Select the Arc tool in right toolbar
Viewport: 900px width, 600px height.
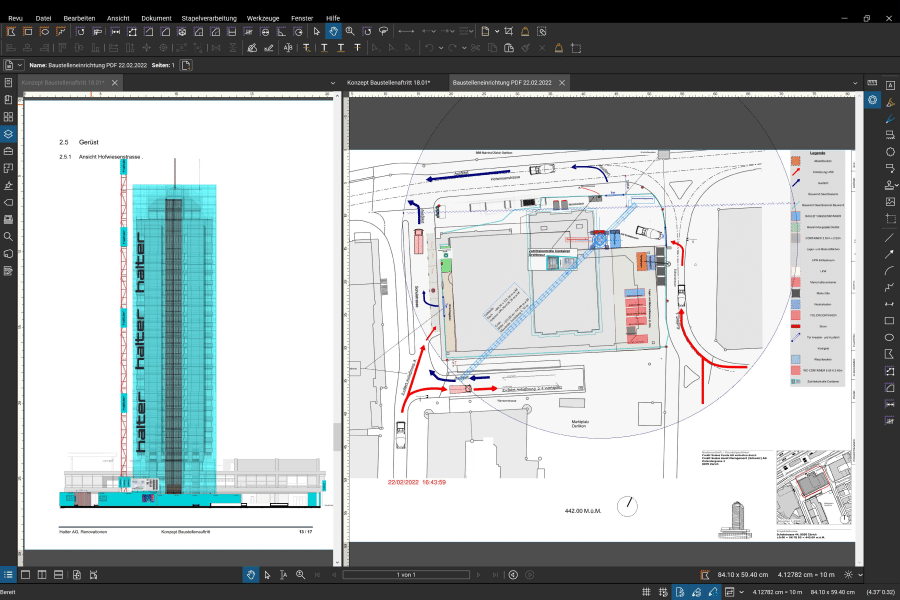(890, 270)
